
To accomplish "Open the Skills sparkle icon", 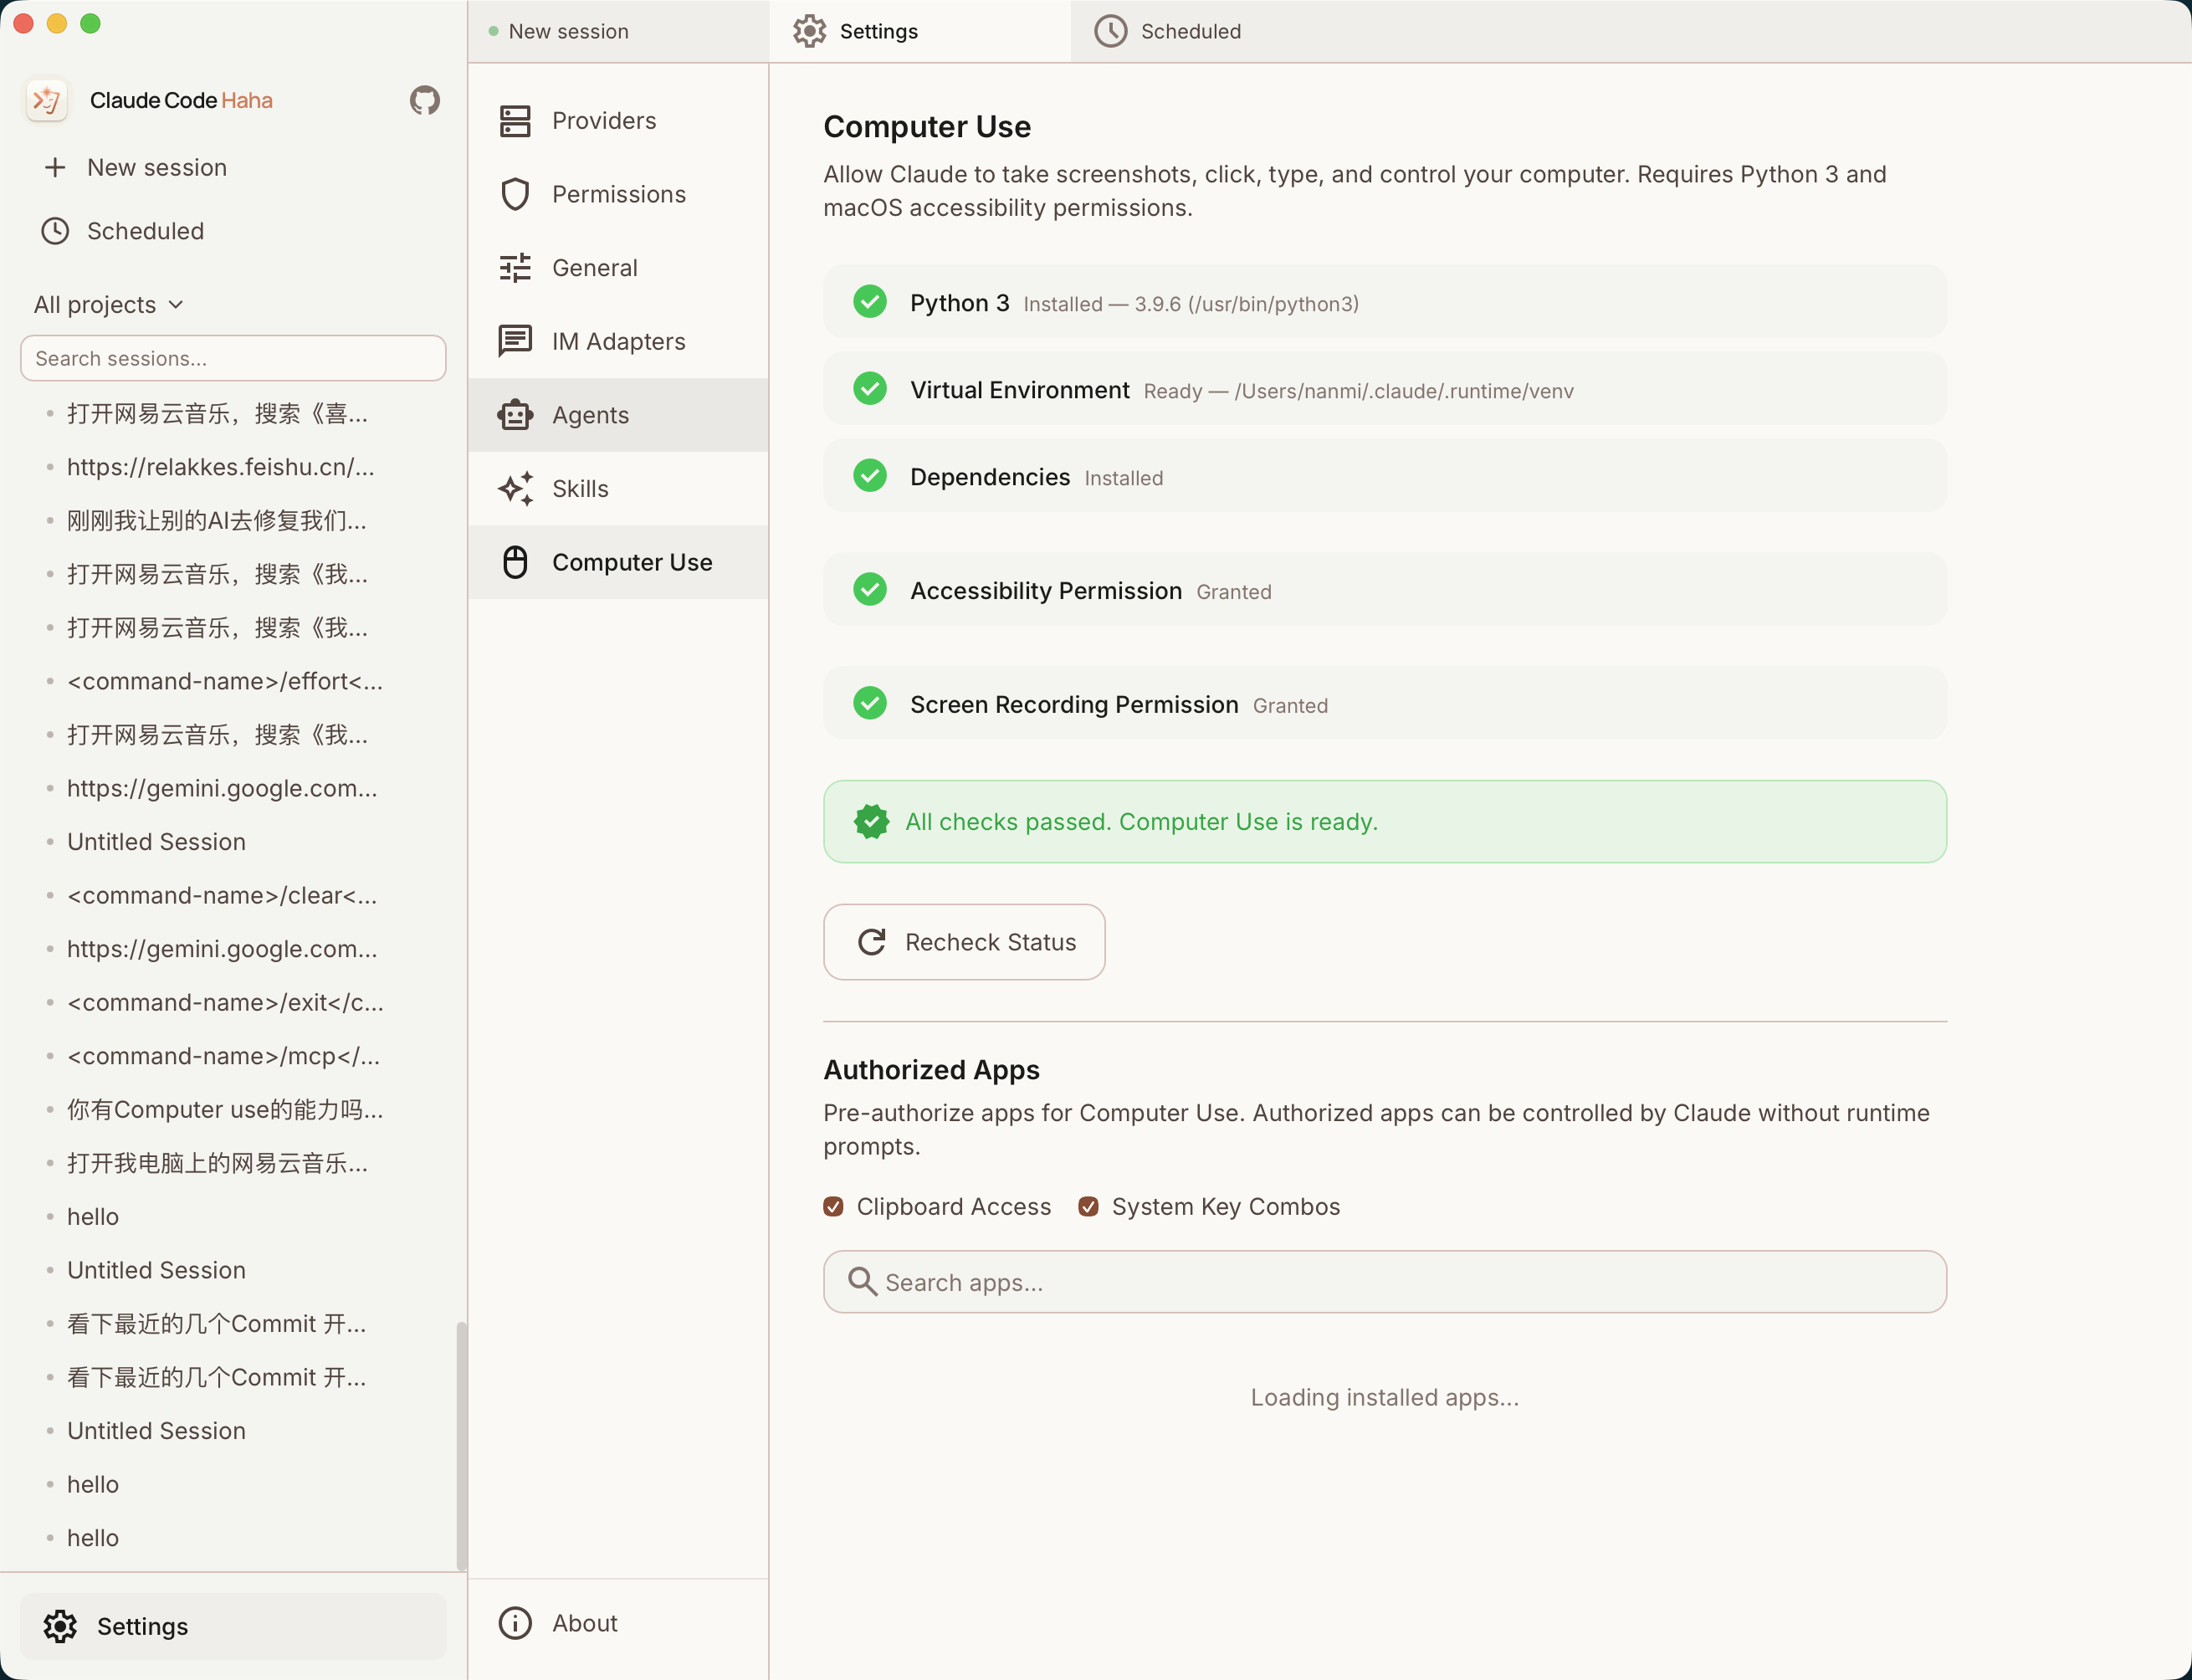I will point(515,489).
